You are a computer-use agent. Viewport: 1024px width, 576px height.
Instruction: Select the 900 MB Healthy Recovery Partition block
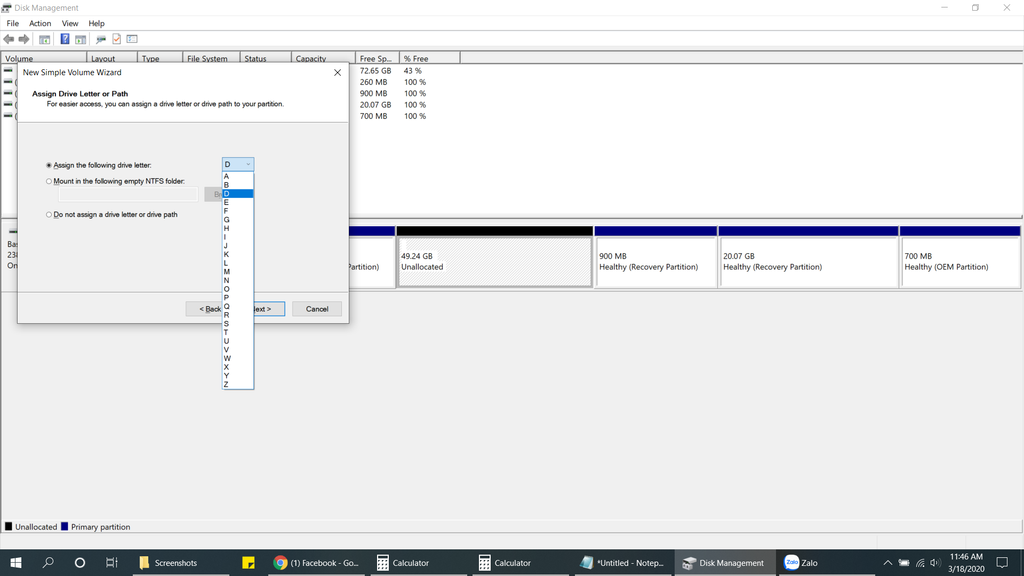pyautogui.click(x=656, y=261)
